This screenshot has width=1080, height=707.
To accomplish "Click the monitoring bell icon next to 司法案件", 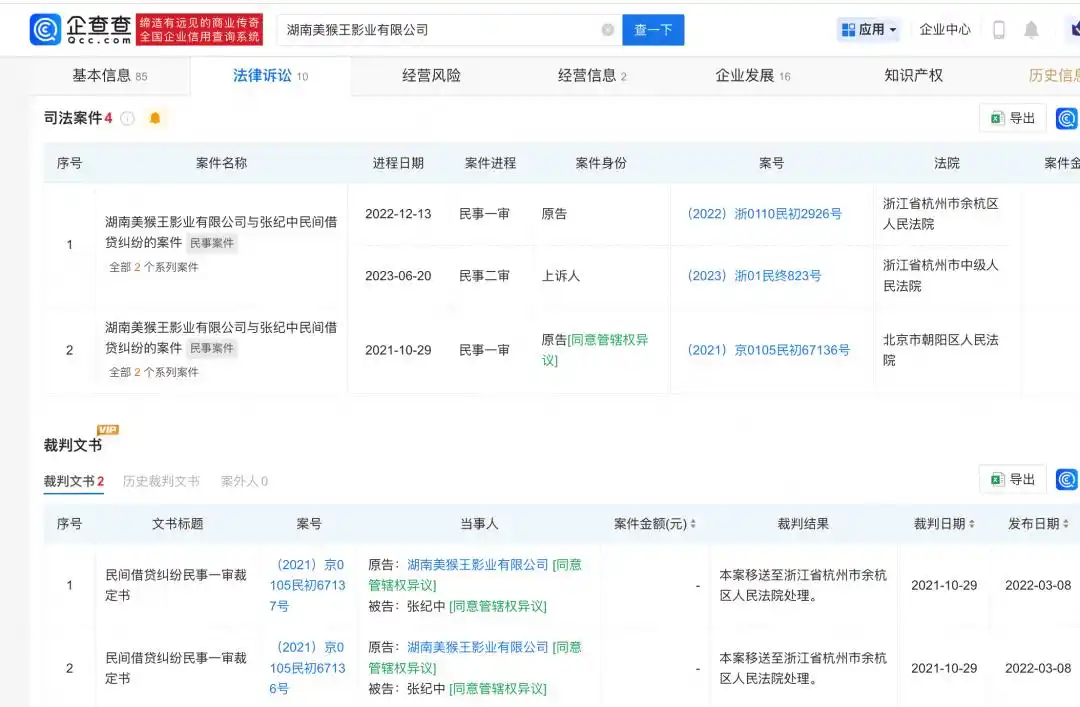I will [155, 117].
